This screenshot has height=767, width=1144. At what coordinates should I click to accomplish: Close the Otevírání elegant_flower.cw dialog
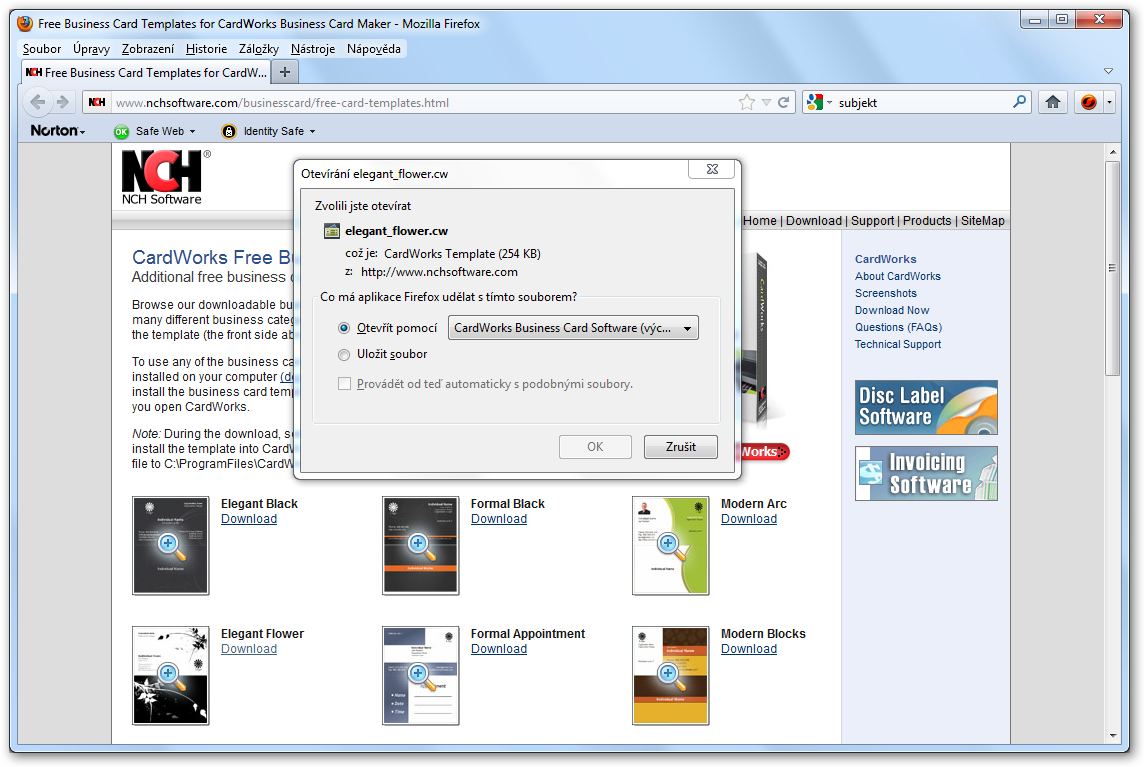pyautogui.click(x=713, y=169)
